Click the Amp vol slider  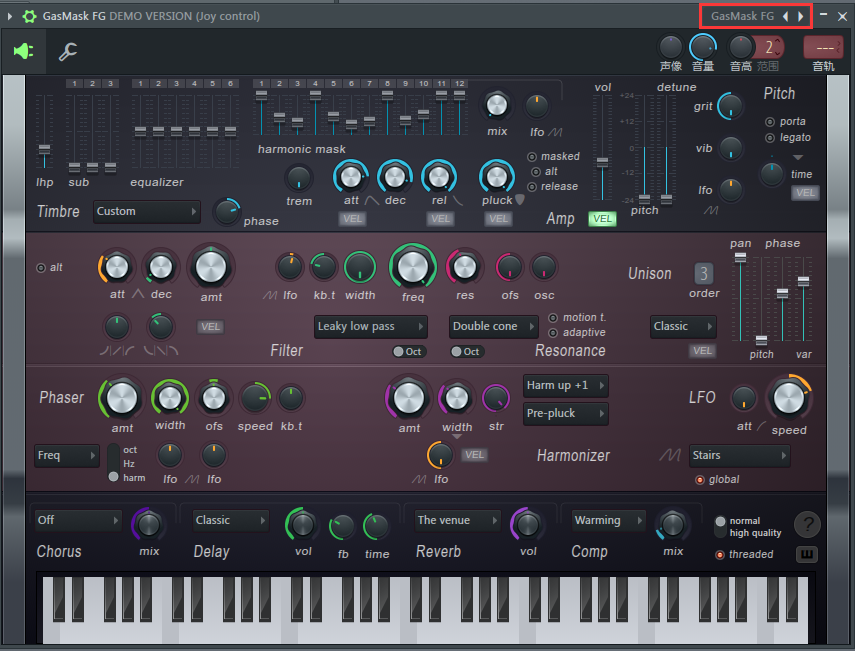pyautogui.click(x=602, y=148)
